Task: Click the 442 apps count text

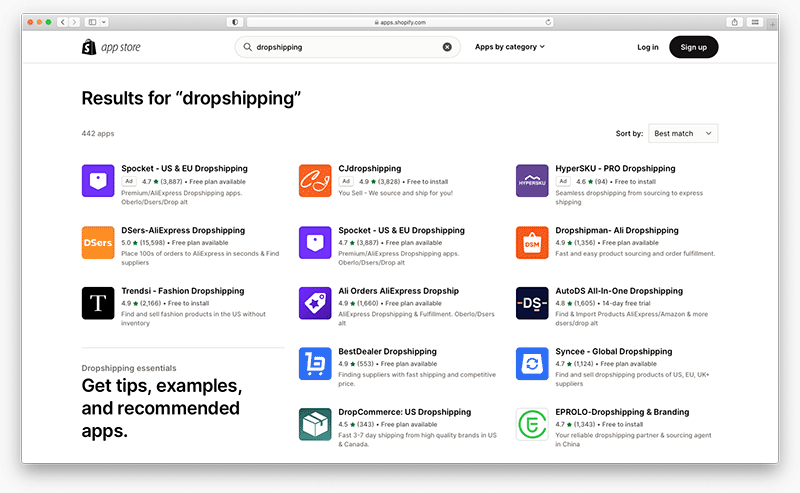Action: point(97,133)
